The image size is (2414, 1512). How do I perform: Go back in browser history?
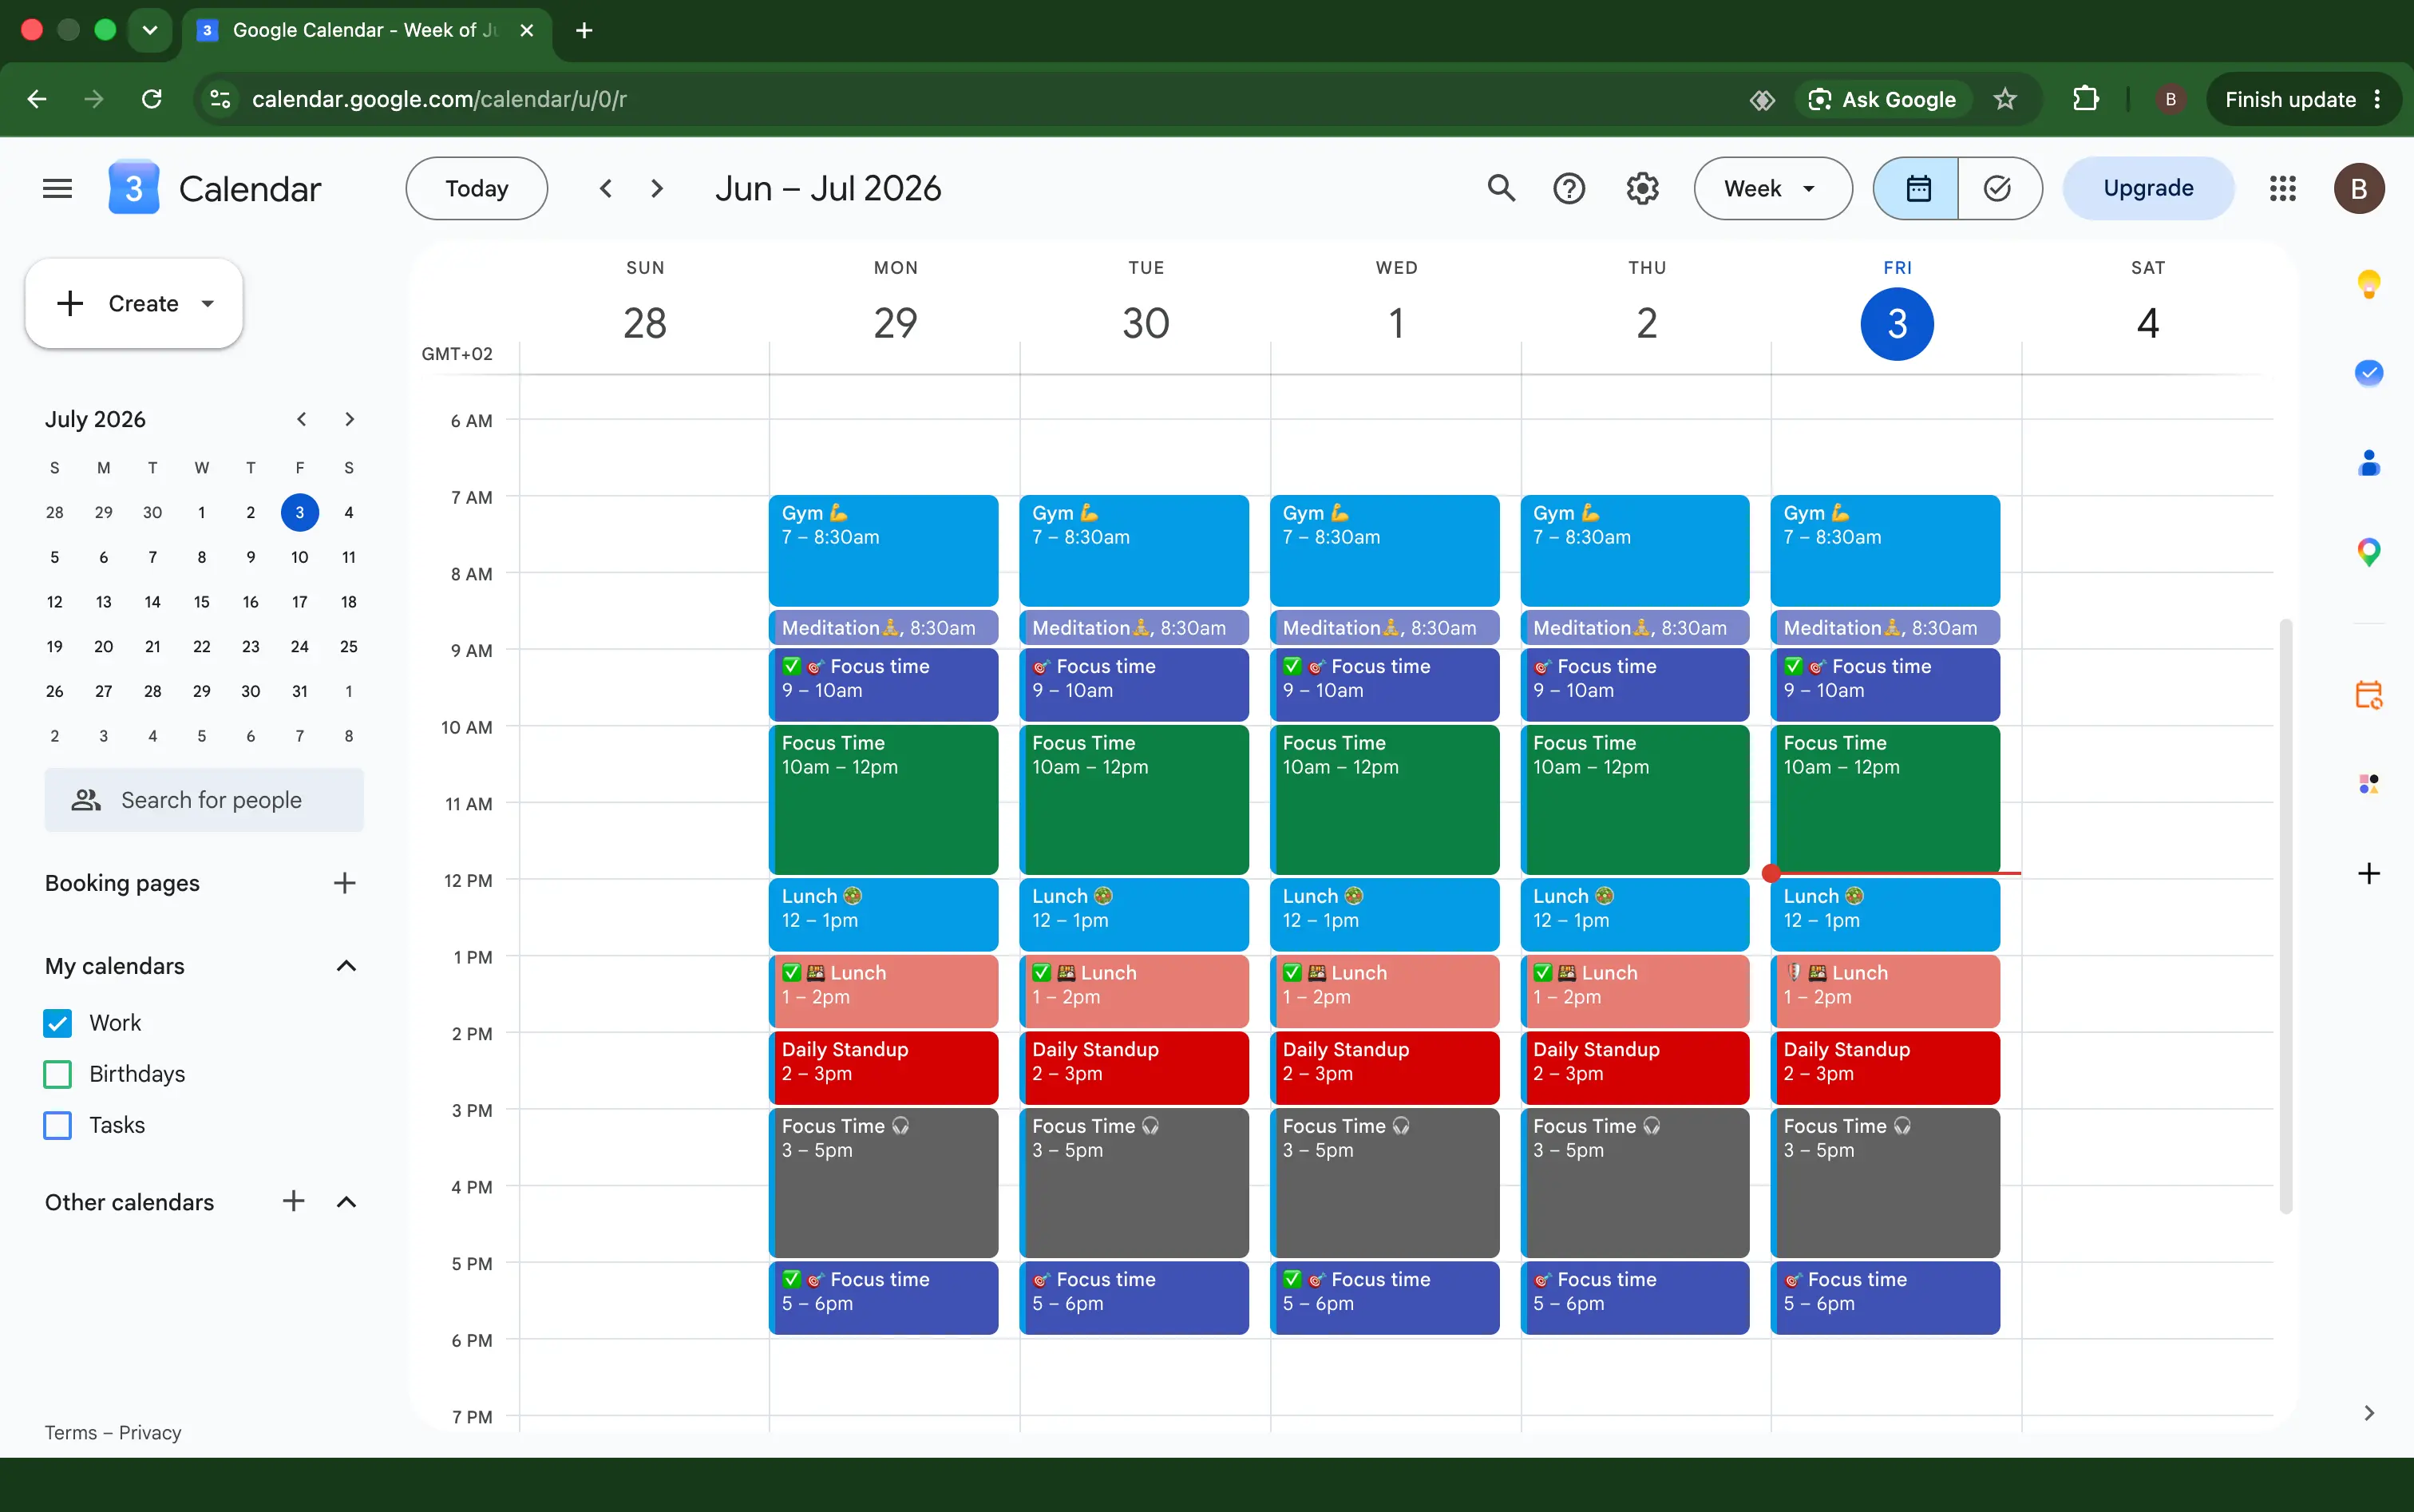[x=37, y=99]
